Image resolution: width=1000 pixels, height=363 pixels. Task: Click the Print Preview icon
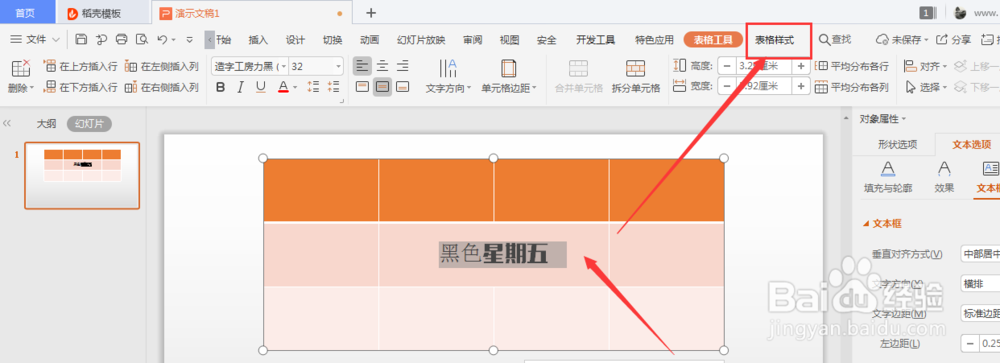(x=142, y=40)
